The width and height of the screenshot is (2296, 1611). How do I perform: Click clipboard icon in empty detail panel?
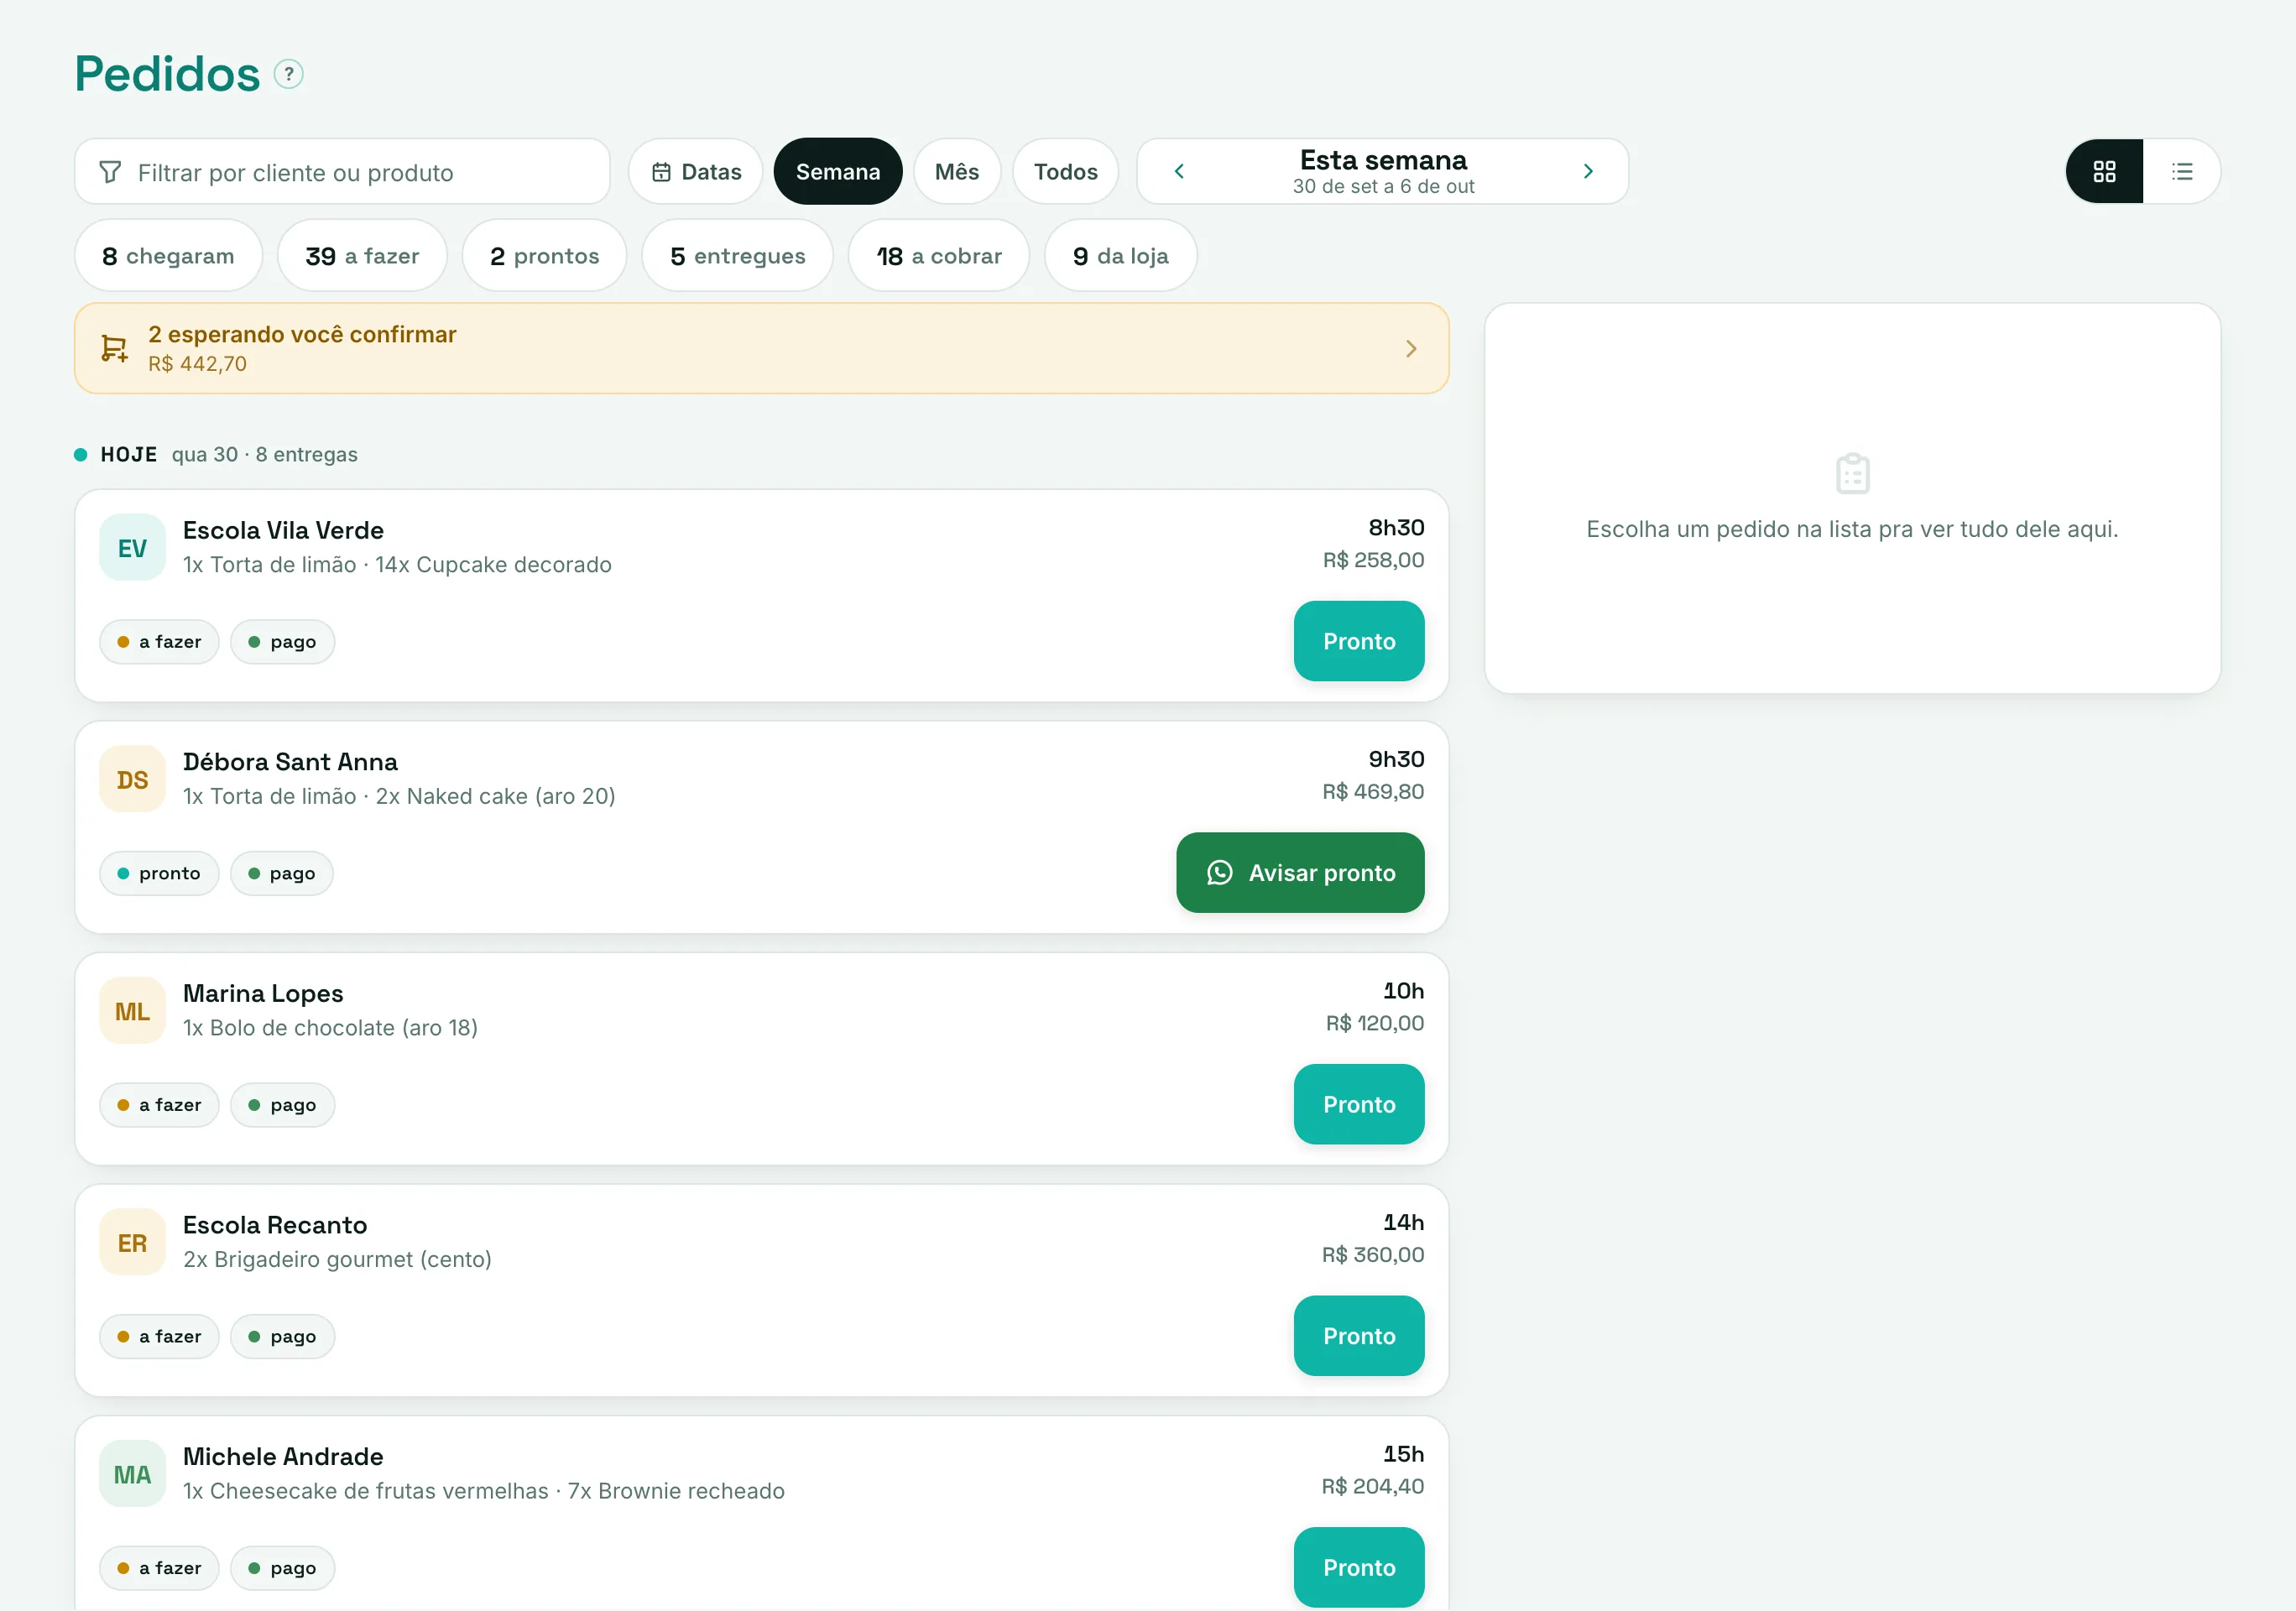click(1852, 473)
